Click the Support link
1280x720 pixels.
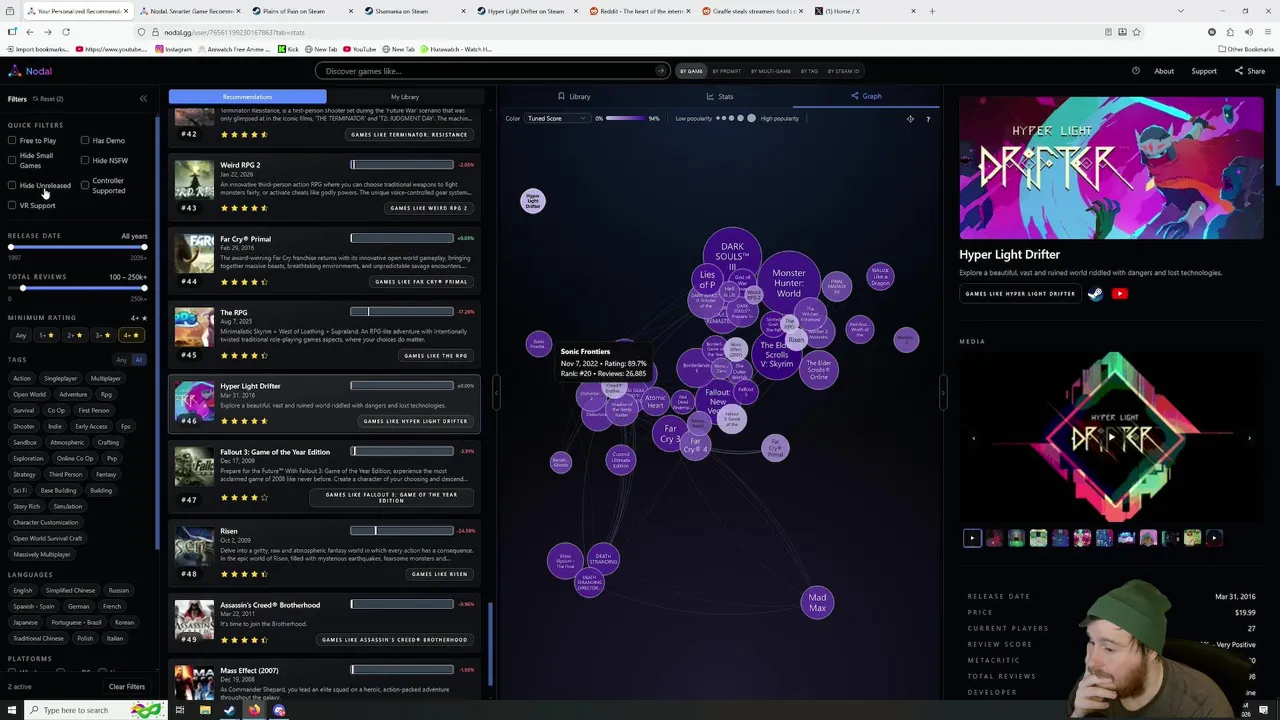point(1204,71)
